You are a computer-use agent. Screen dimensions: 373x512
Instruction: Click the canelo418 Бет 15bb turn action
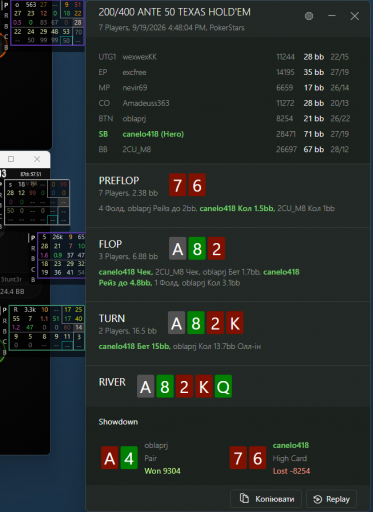(x=134, y=346)
